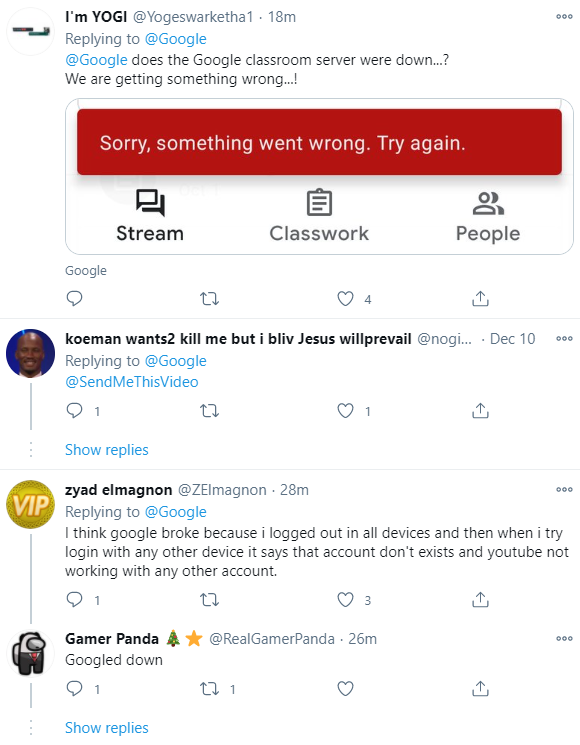Retweet I'm YOGI's Google classroom tweet

(209, 299)
